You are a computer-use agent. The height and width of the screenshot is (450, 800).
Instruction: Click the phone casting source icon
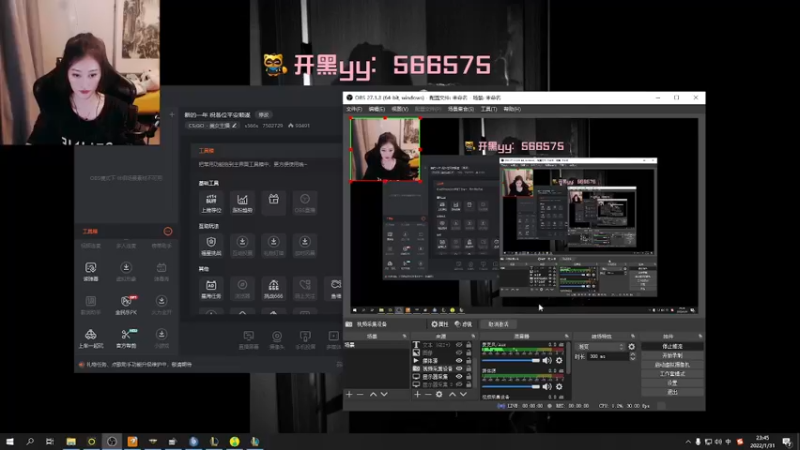tap(305, 340)
